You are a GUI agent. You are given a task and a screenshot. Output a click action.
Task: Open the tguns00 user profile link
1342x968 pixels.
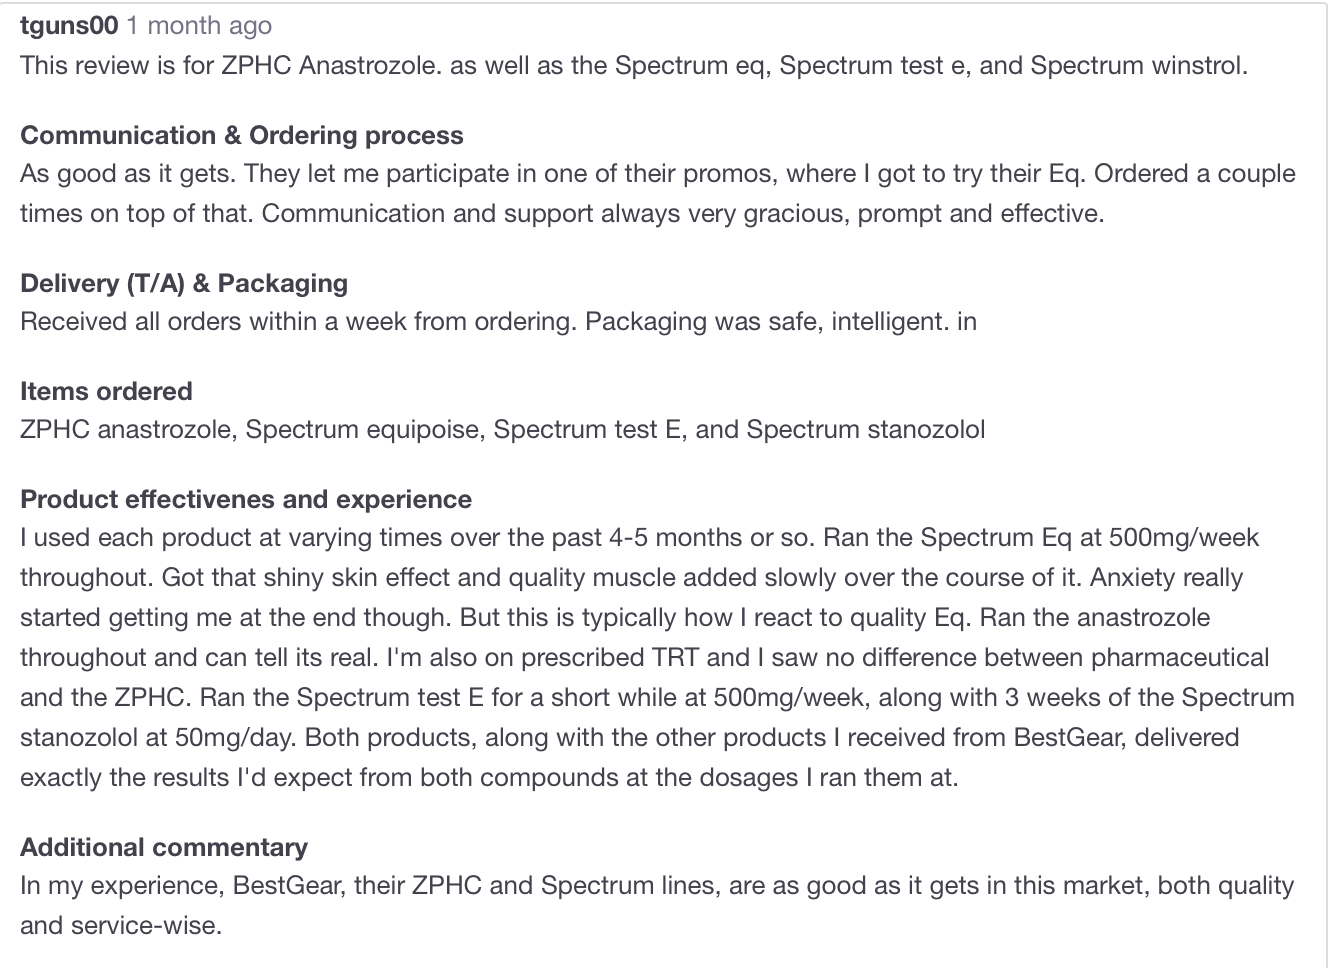(69, 25)
